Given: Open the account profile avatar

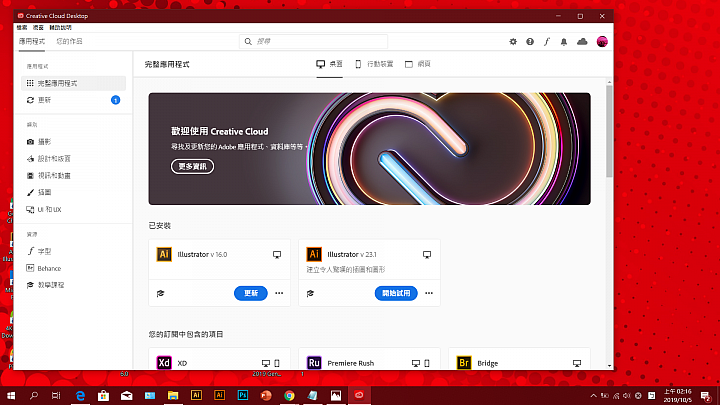Looking at the screenshot, I should (602, 41).
